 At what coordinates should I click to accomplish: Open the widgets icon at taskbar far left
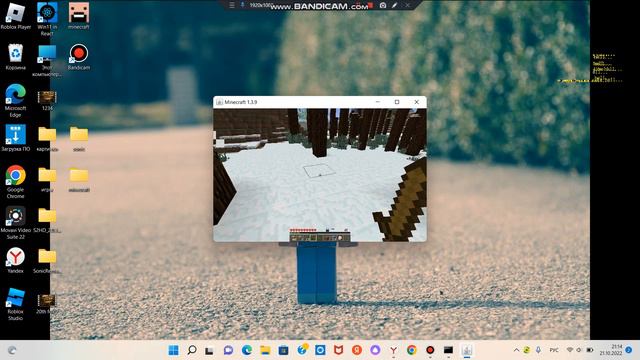pos(12,350)
